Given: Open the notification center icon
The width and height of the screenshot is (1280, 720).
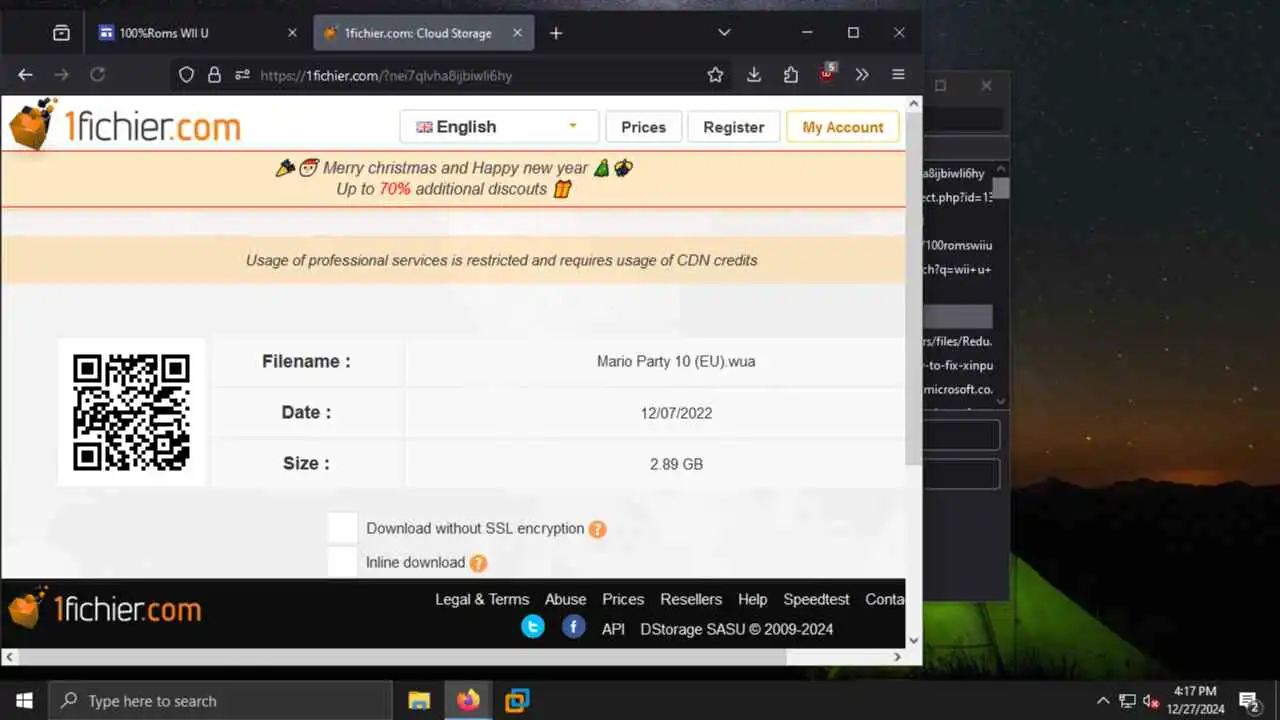Looking at the screenshot, I should pos(1248,701).
